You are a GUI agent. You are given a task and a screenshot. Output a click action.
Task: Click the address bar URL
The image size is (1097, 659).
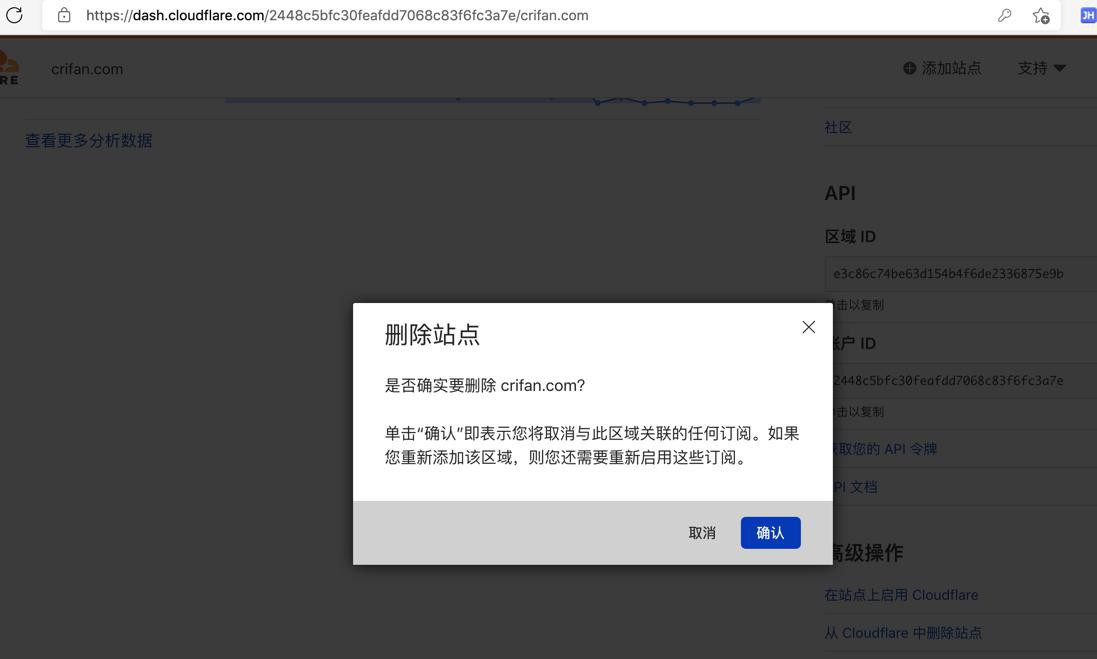pyautogui.click(x=337, y=15)
